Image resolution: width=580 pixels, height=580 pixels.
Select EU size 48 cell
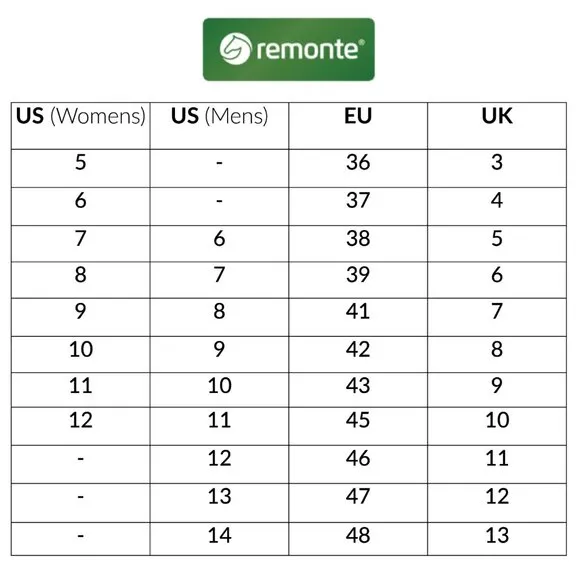pyautogui.click(x=358, y=539)
